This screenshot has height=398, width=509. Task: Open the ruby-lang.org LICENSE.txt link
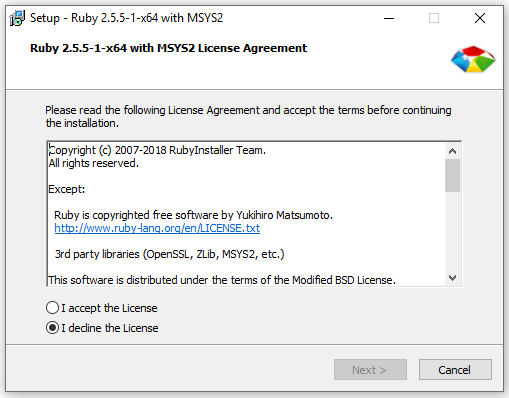click(157, 228)
